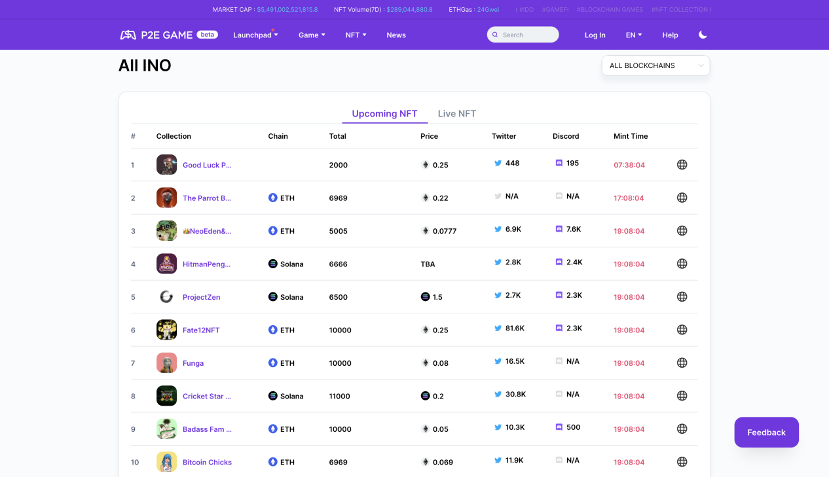Open the Funga collection link
Screen dimensions: 830x478
click(193, 363)
